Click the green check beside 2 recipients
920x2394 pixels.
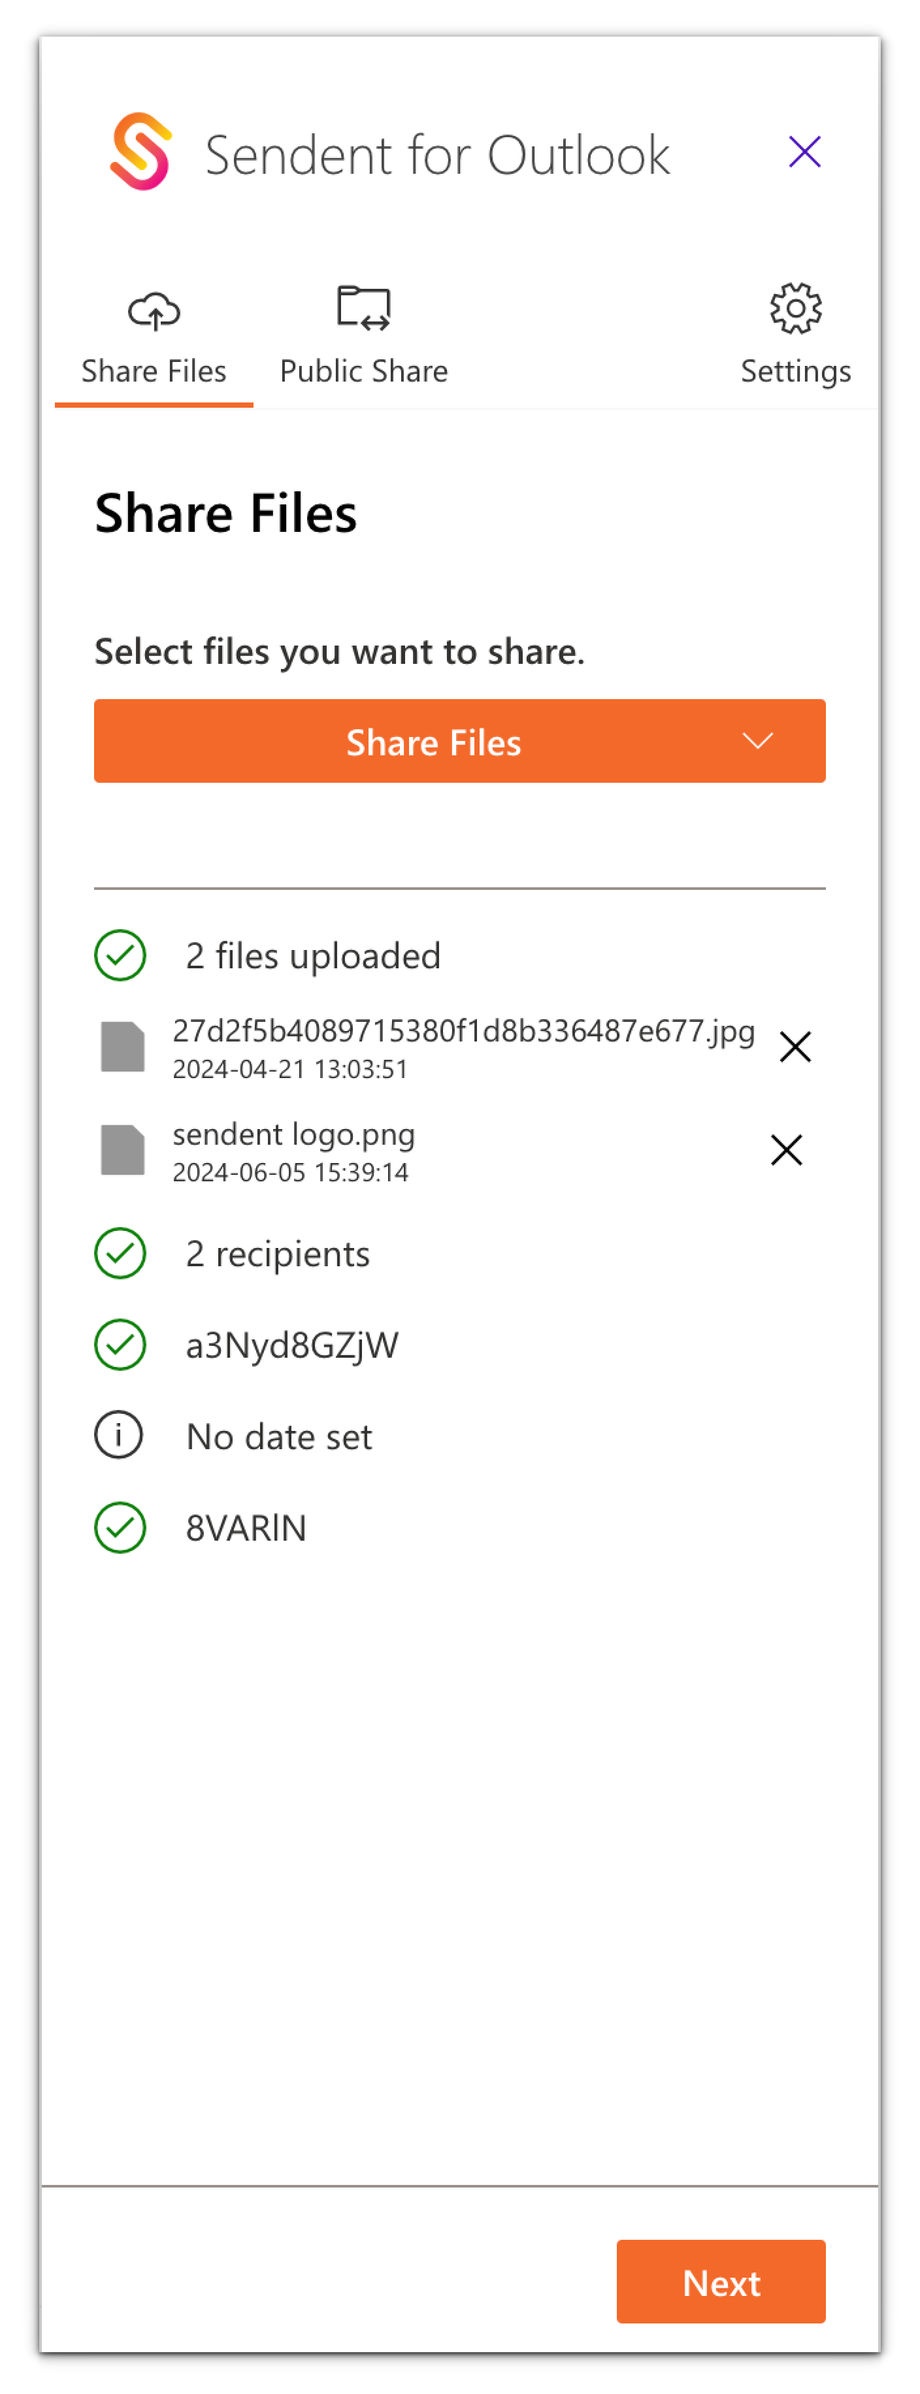coord(120,1253)
